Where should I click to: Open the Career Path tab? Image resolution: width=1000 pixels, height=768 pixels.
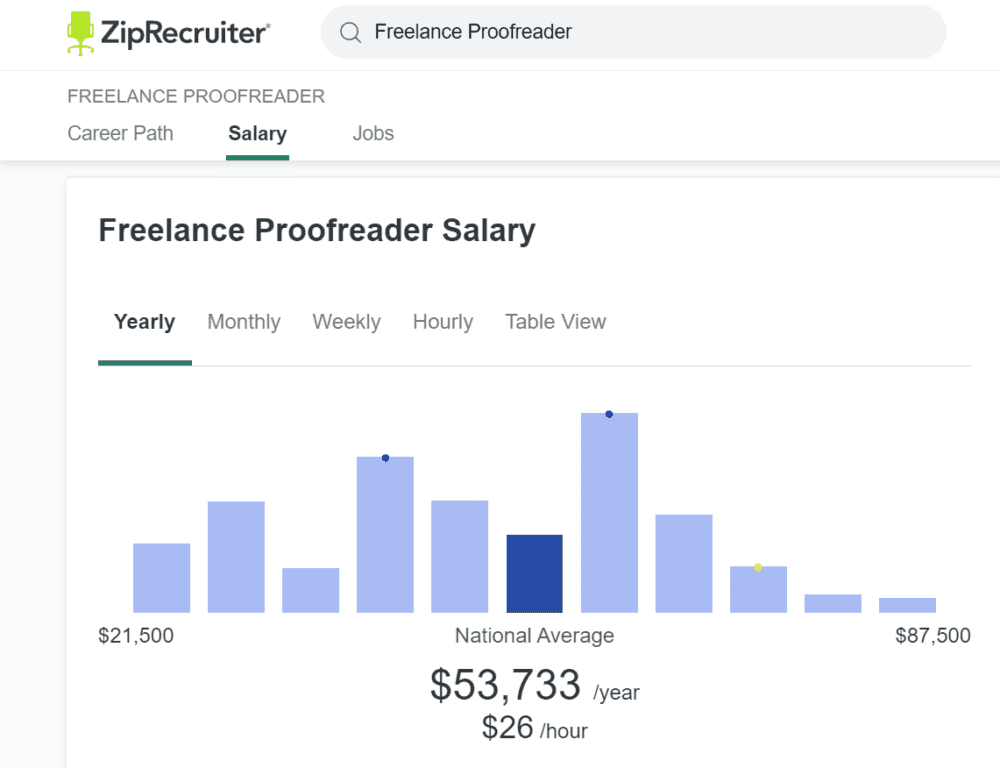120,133
